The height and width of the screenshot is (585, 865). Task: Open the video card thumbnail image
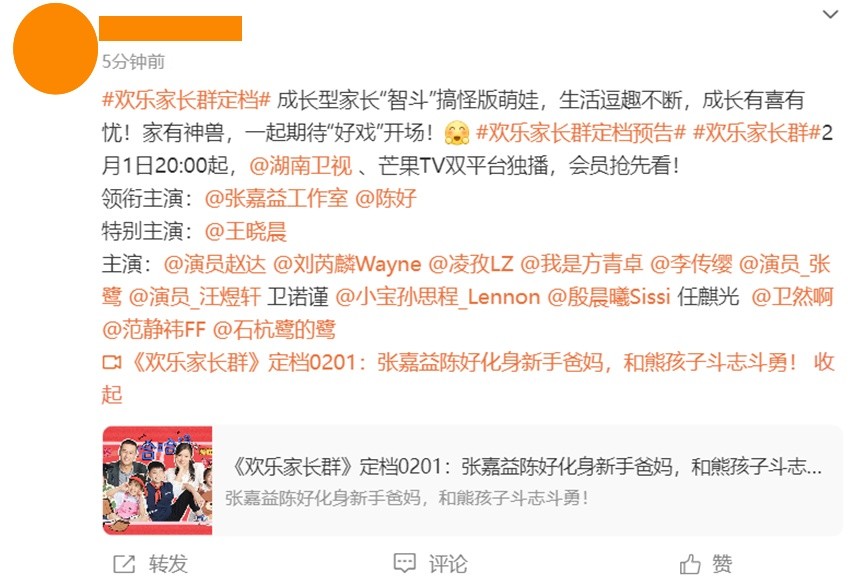tap(157, 480)
